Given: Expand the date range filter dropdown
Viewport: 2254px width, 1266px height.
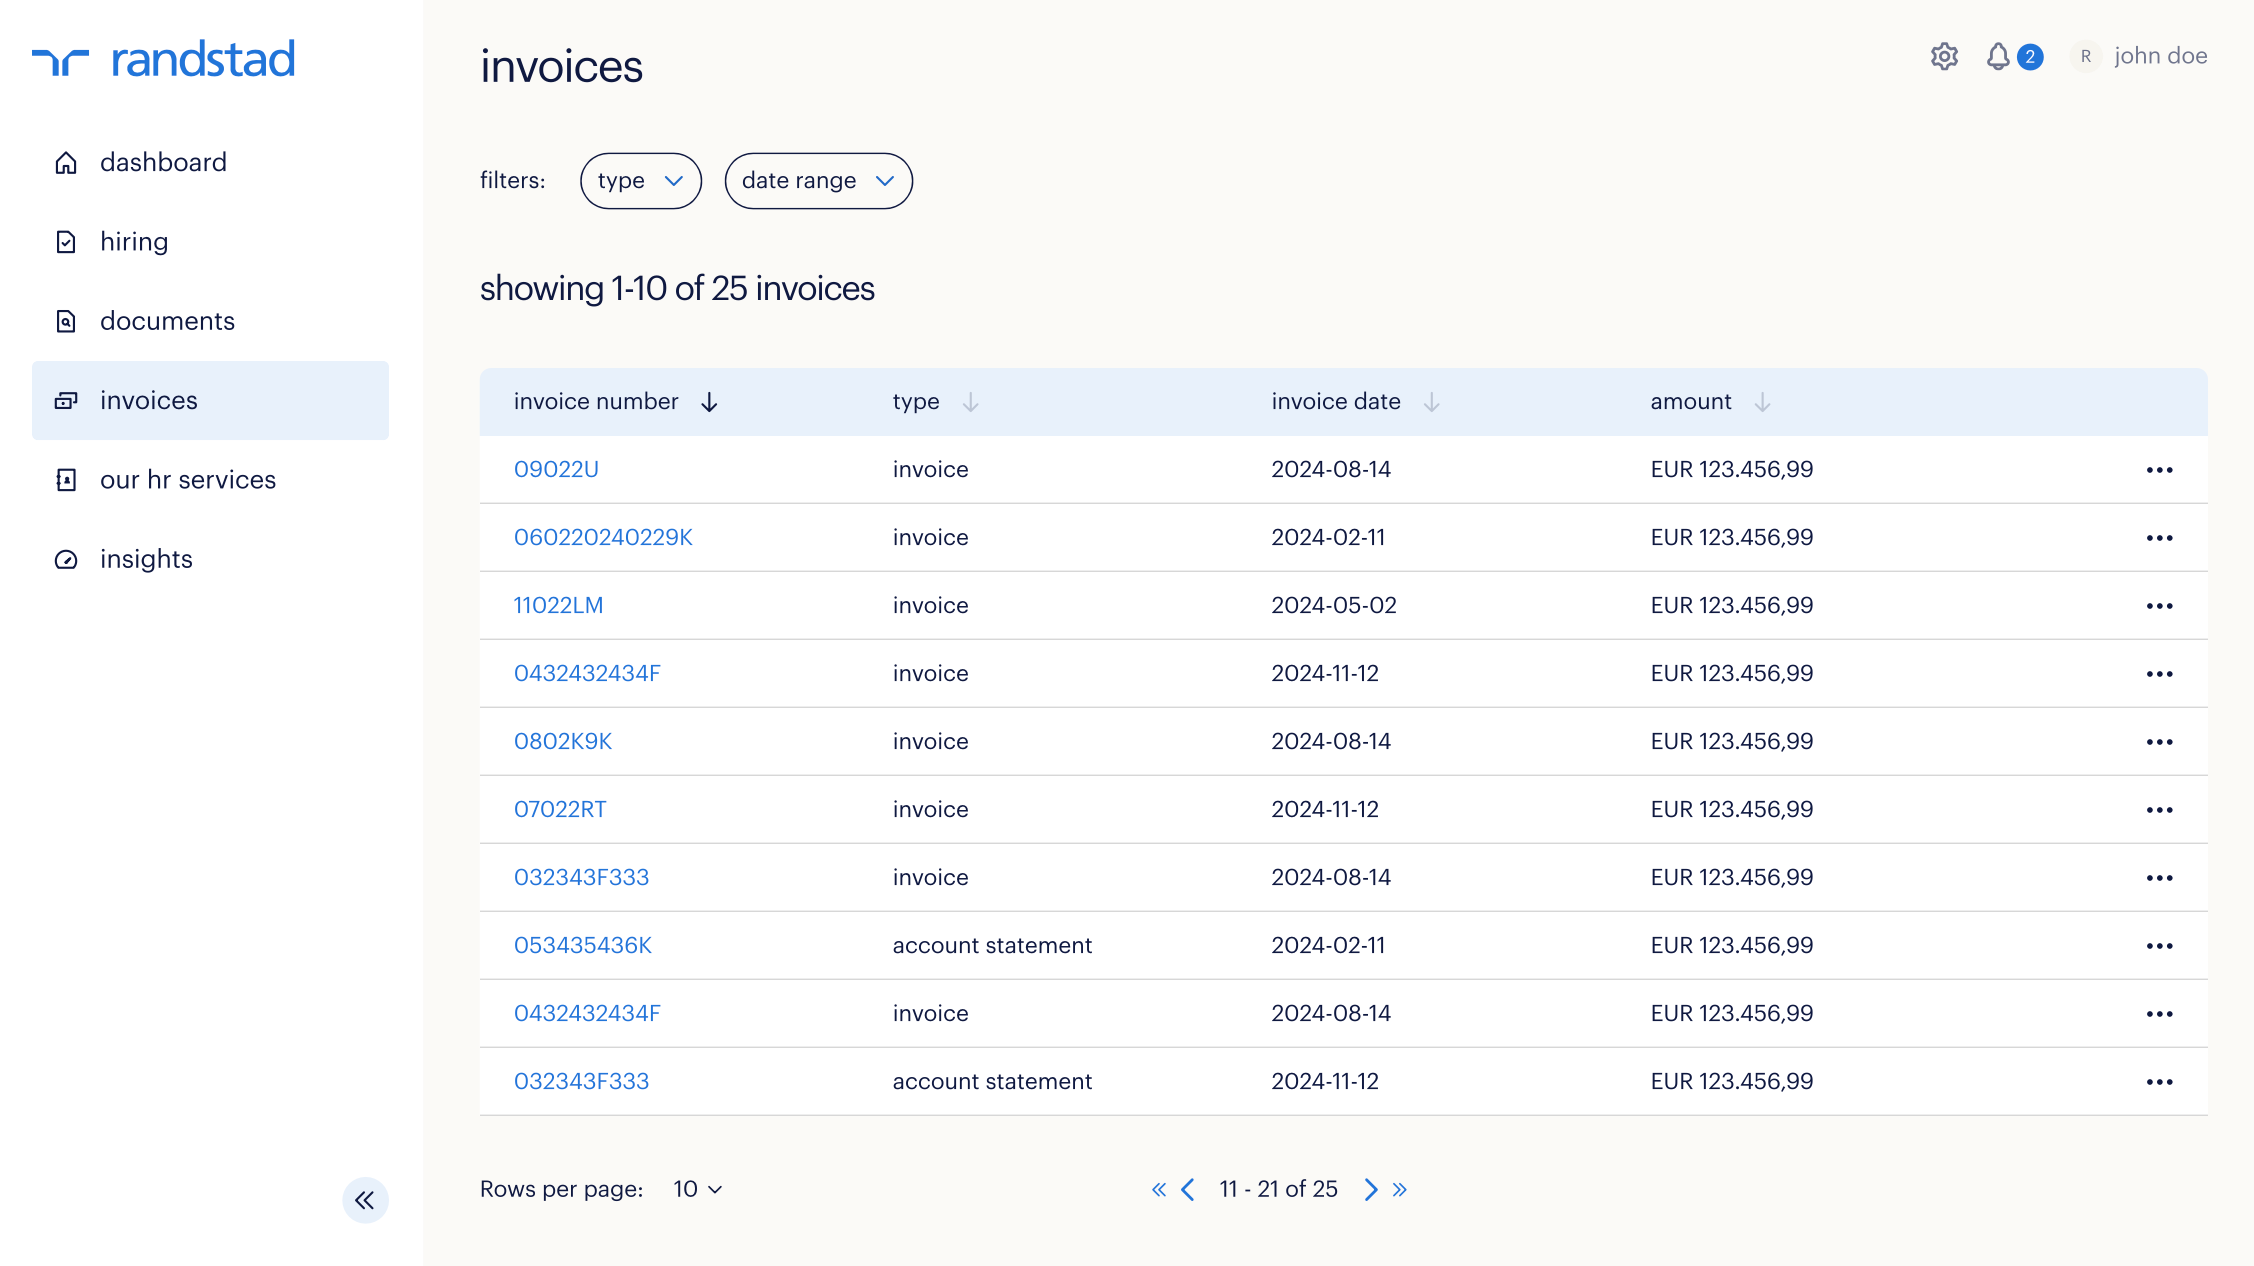Looking at the screenshot, I should click(817, 181).
